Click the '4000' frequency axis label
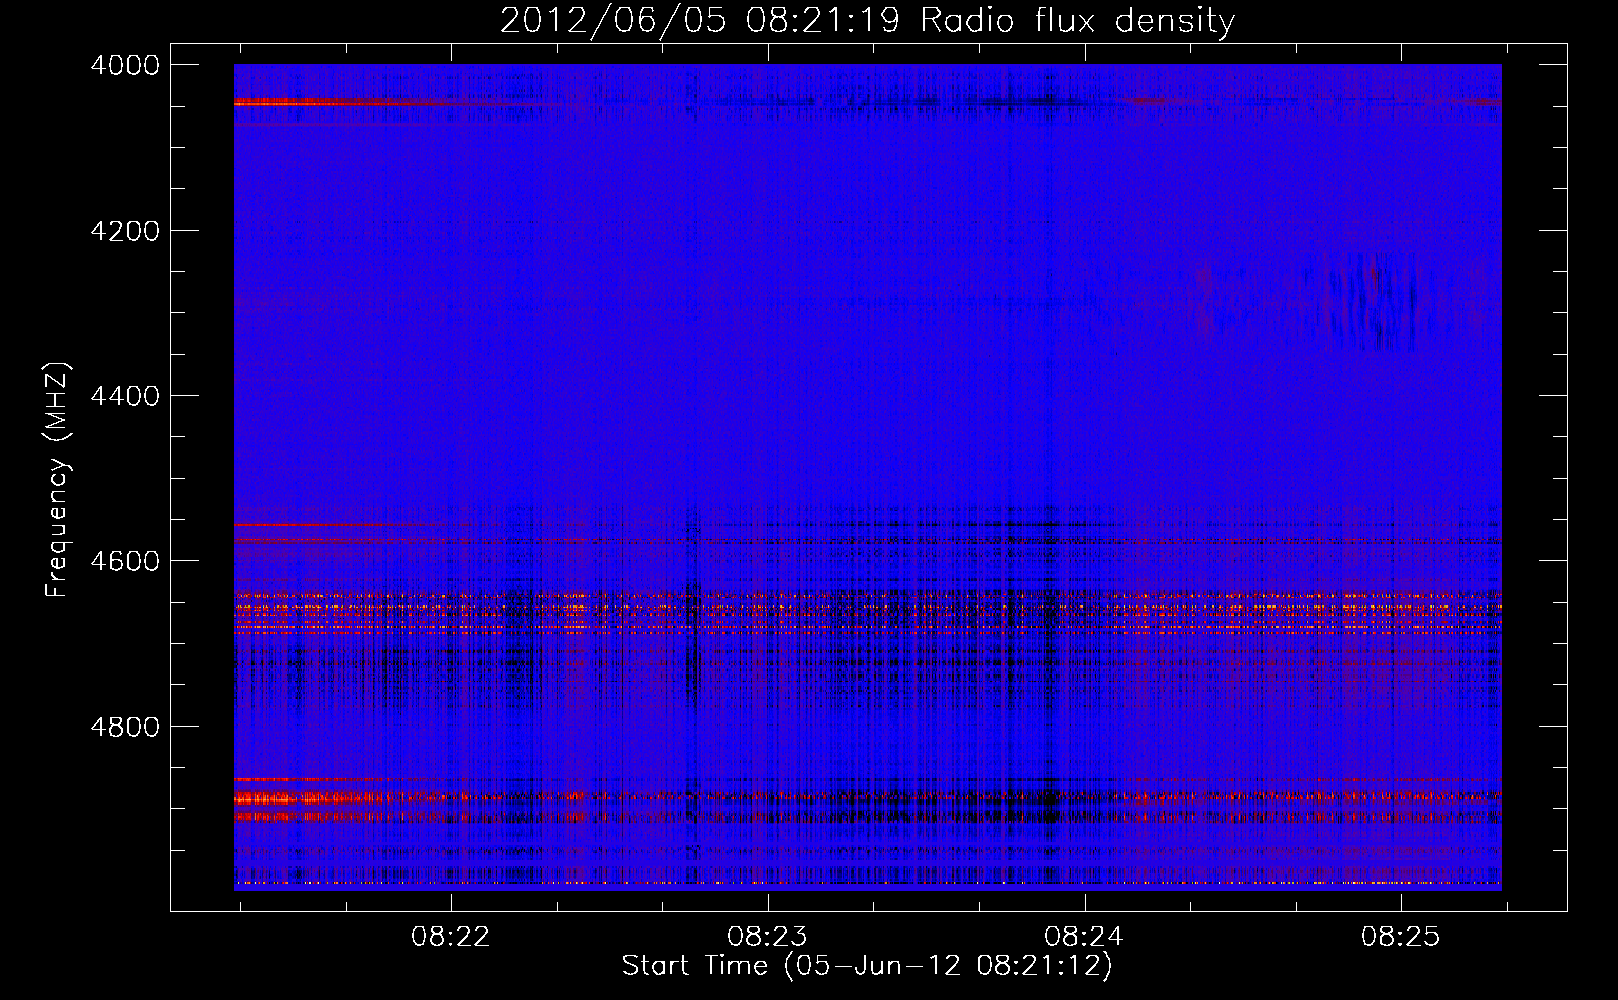 tap(125, 66)
